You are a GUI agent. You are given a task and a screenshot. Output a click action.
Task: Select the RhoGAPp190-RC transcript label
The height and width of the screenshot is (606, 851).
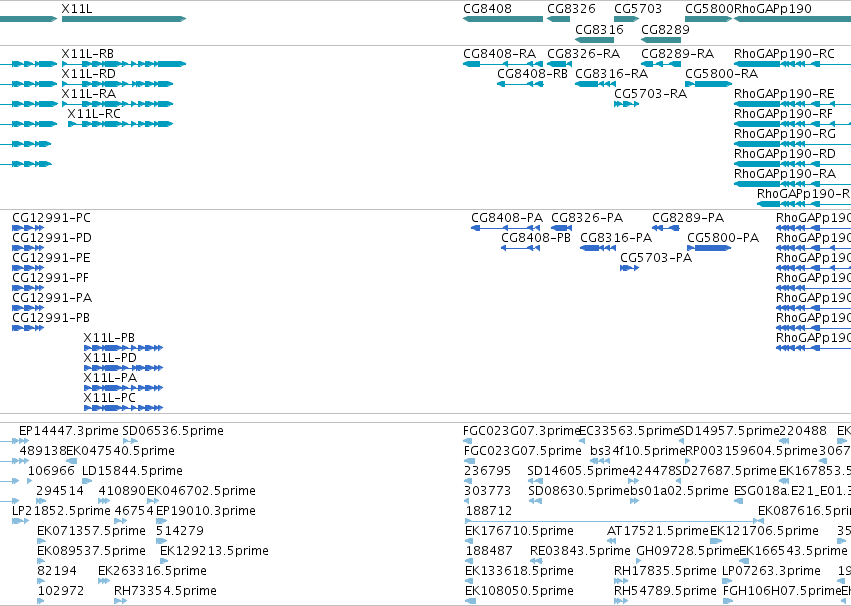click(x=784, y=54)
